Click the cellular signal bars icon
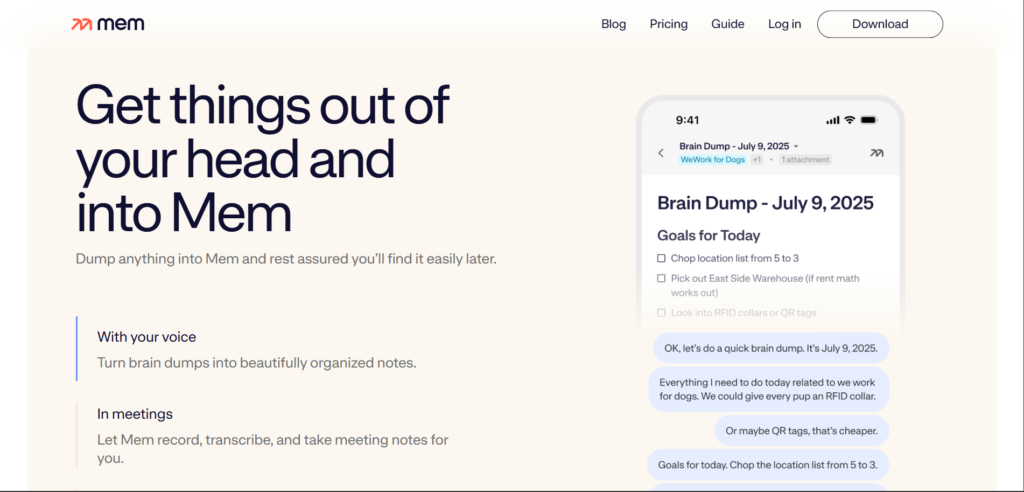The width and height of the screenshot is (1024, 492). point(832,120)
